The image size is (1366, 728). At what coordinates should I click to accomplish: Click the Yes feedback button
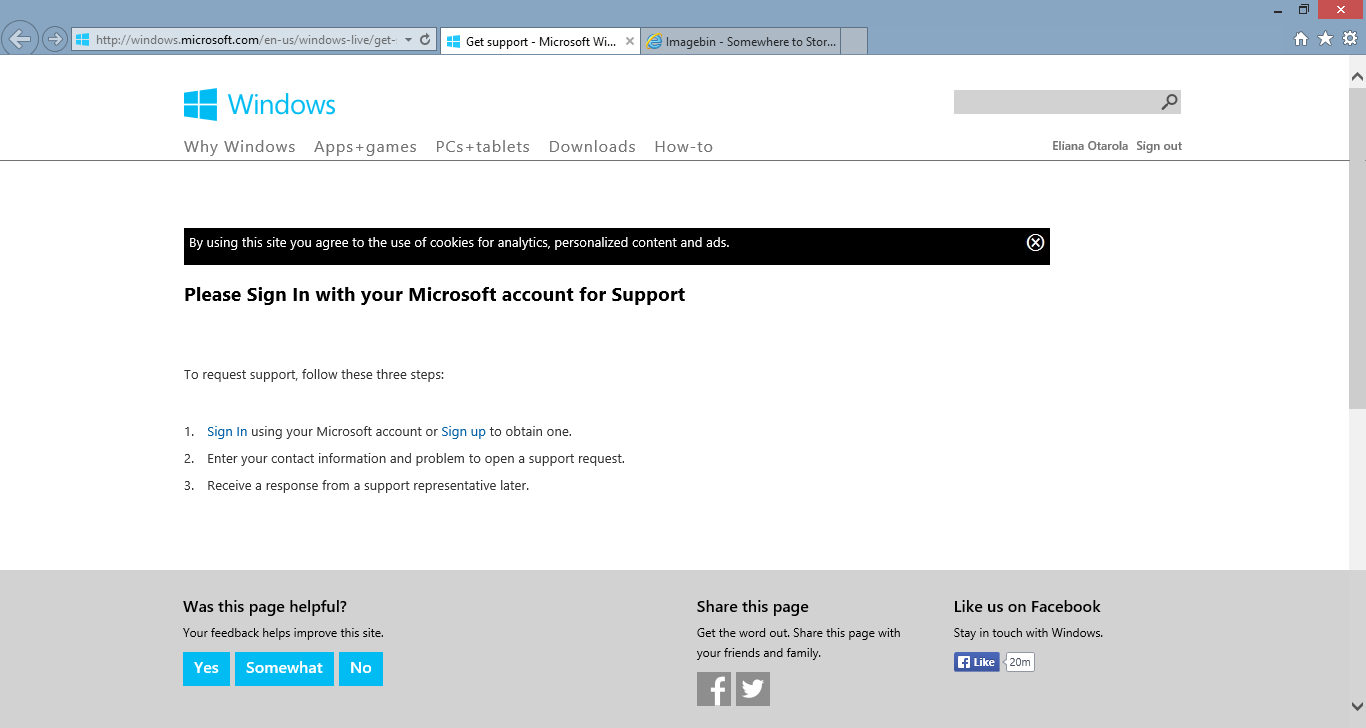tap(206, 668)
